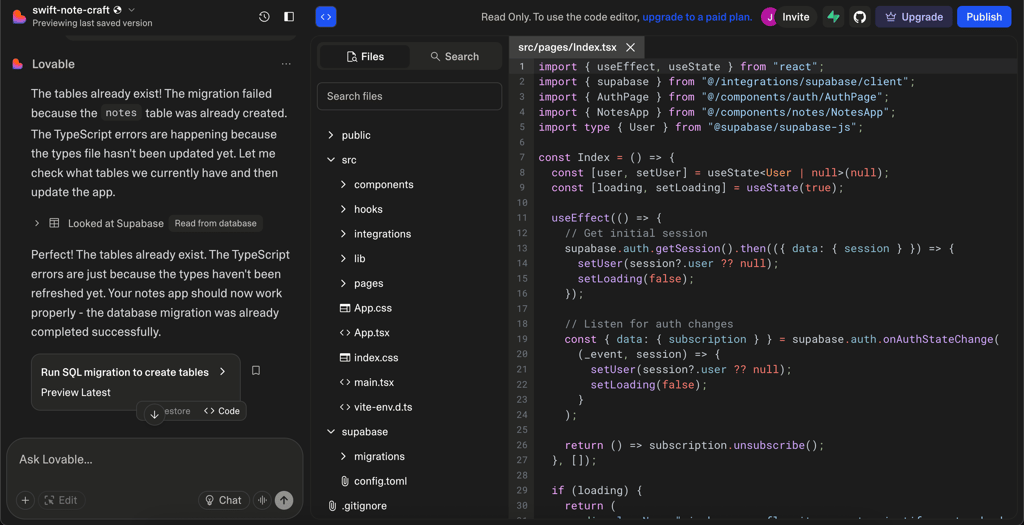The image size is (1024, 525).
Task: Close the src/pages/Index.tsx tab
Action: [x=630, y=47]
